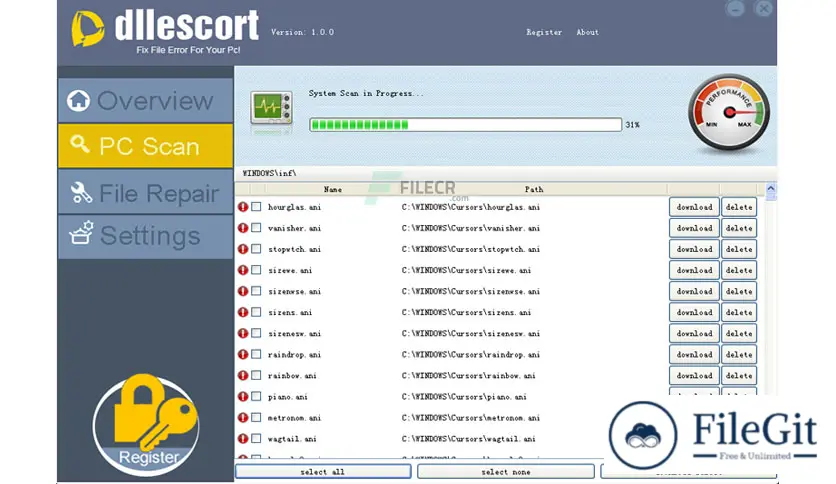Click the File Repair wrench icon
The image size is (836, 484).
click(x=81, y=192)
